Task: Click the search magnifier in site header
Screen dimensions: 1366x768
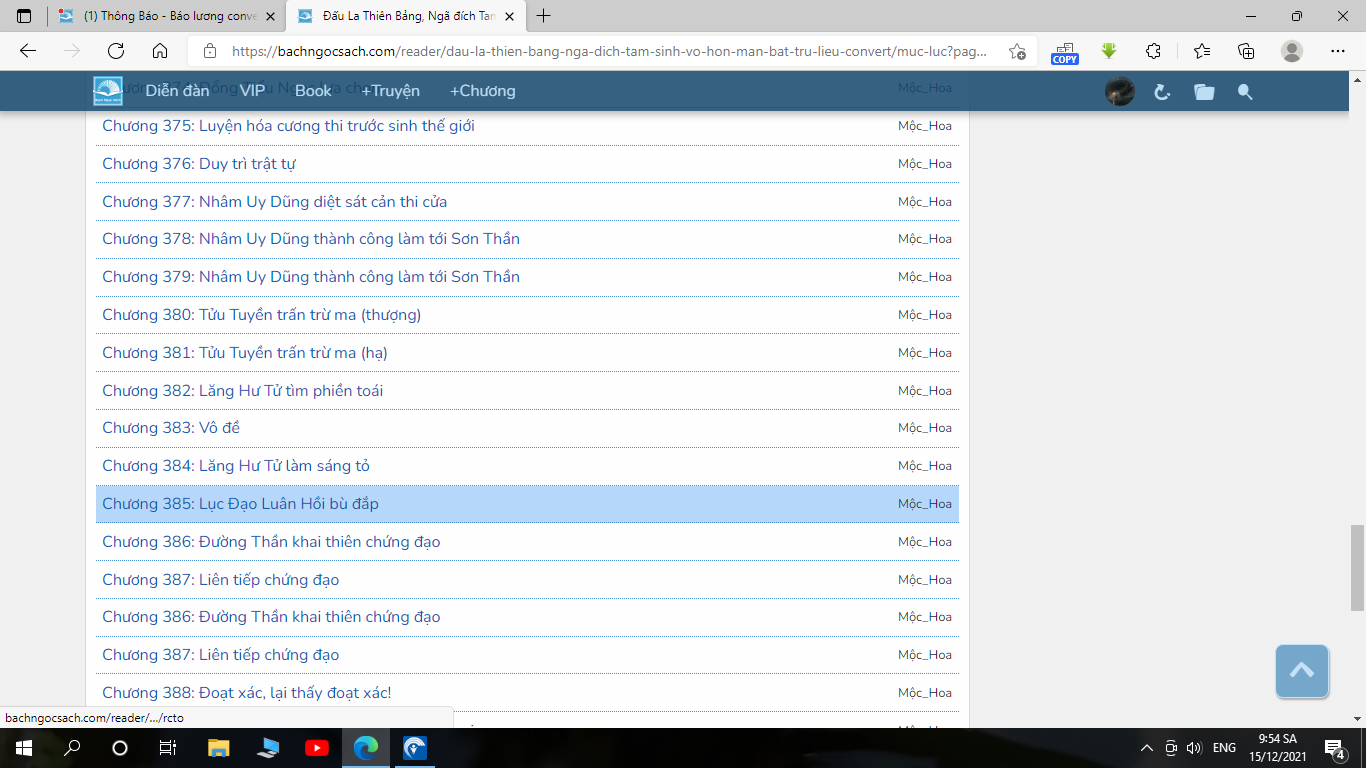Action: pyautogui.click(x=1245, y=92)
